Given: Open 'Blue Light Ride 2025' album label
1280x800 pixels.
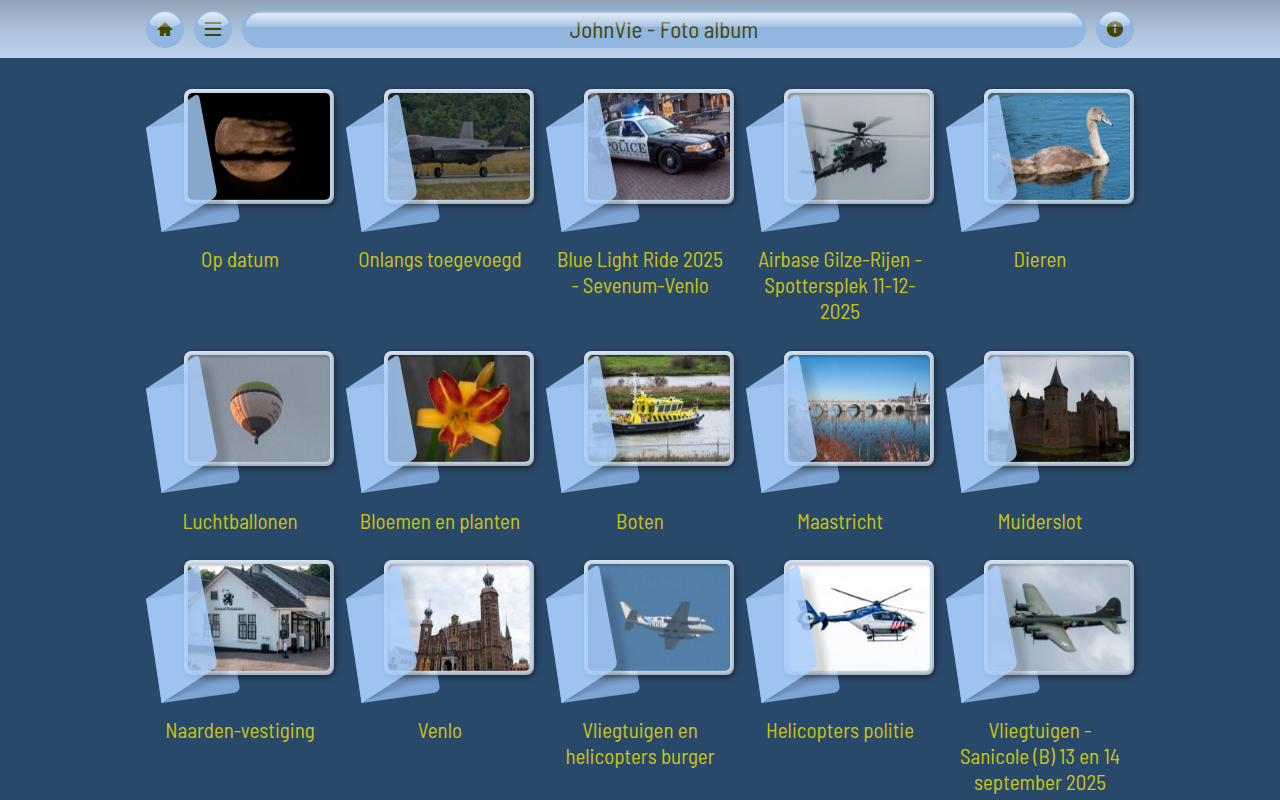Looking at the screenshot, I should point(640,273).
